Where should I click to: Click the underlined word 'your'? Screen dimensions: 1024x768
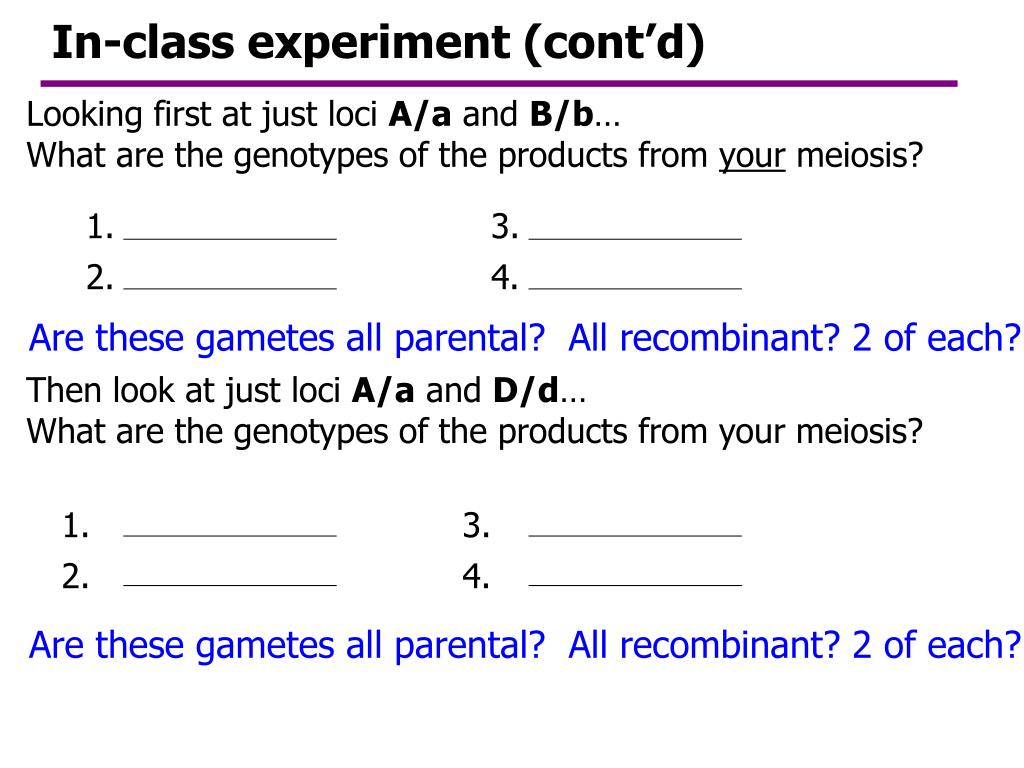pyautogui.click(x=752, y=157)
